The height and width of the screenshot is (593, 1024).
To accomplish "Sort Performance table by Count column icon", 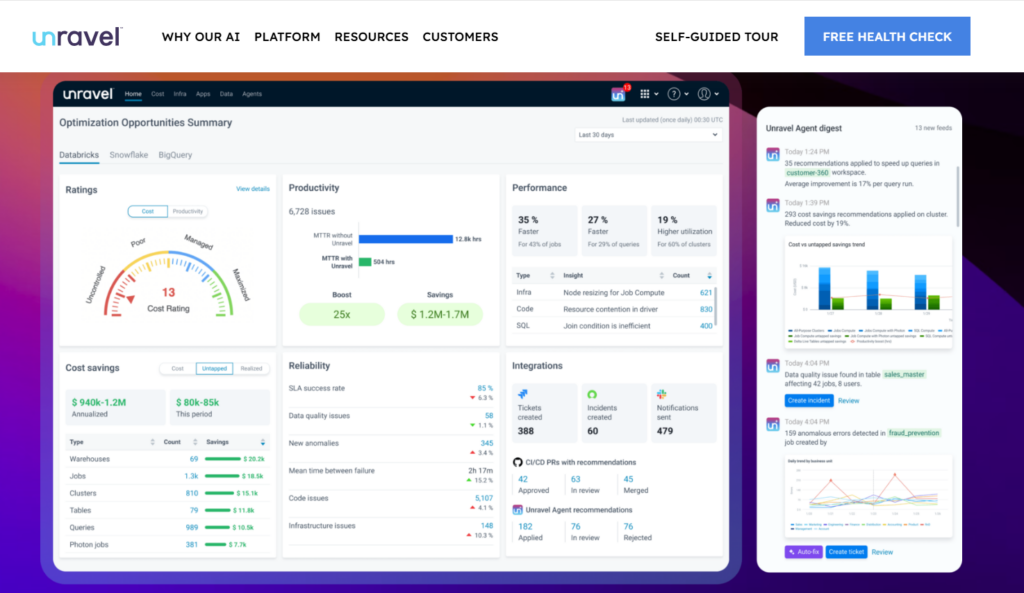I will point(709,276).
